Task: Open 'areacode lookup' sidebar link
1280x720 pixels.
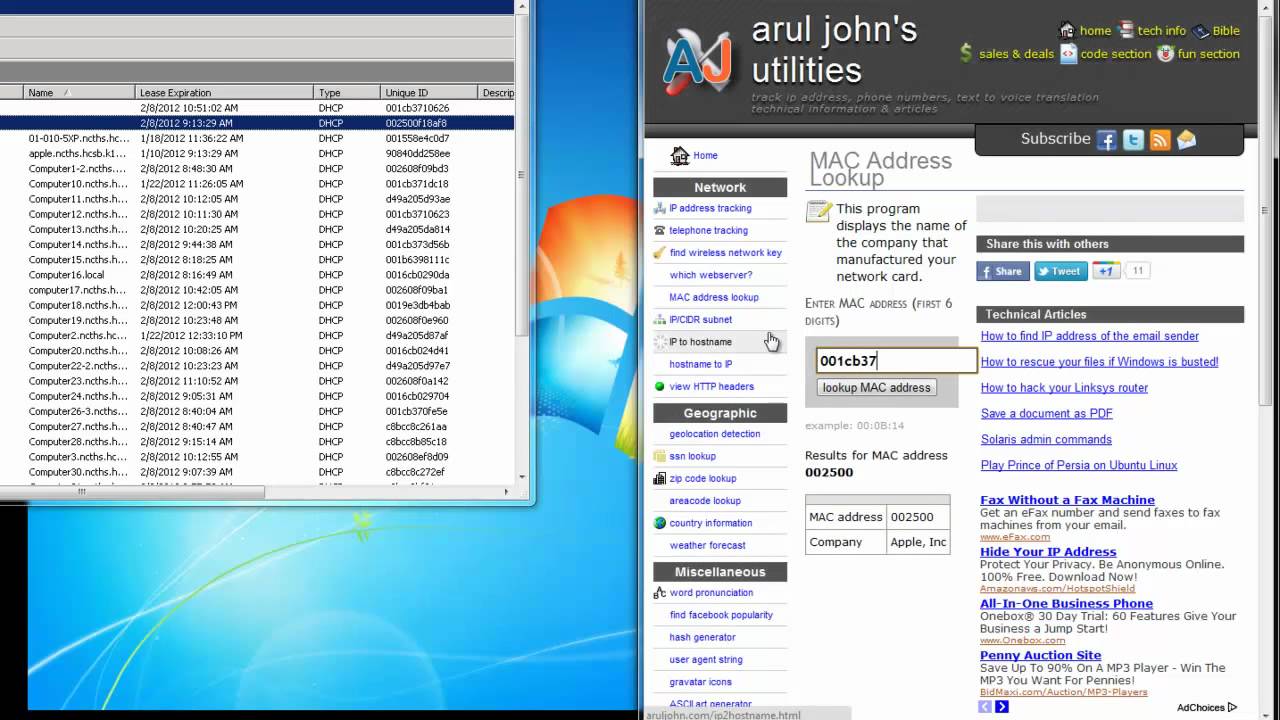Action: click(705, 501)
